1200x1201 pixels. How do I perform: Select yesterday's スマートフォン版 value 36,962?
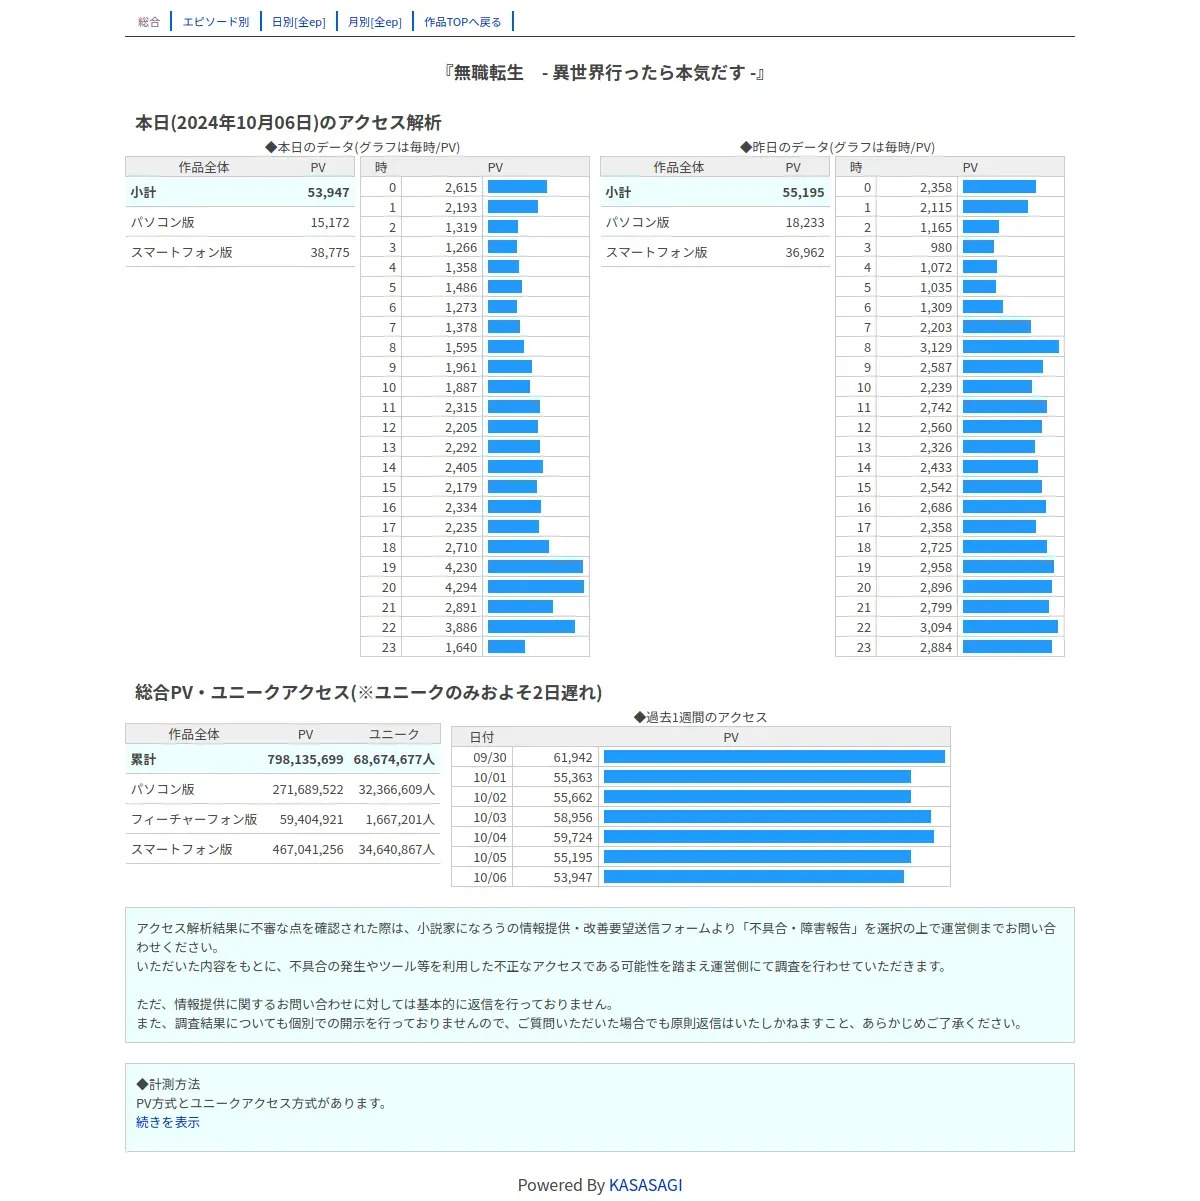pos(805,253)
